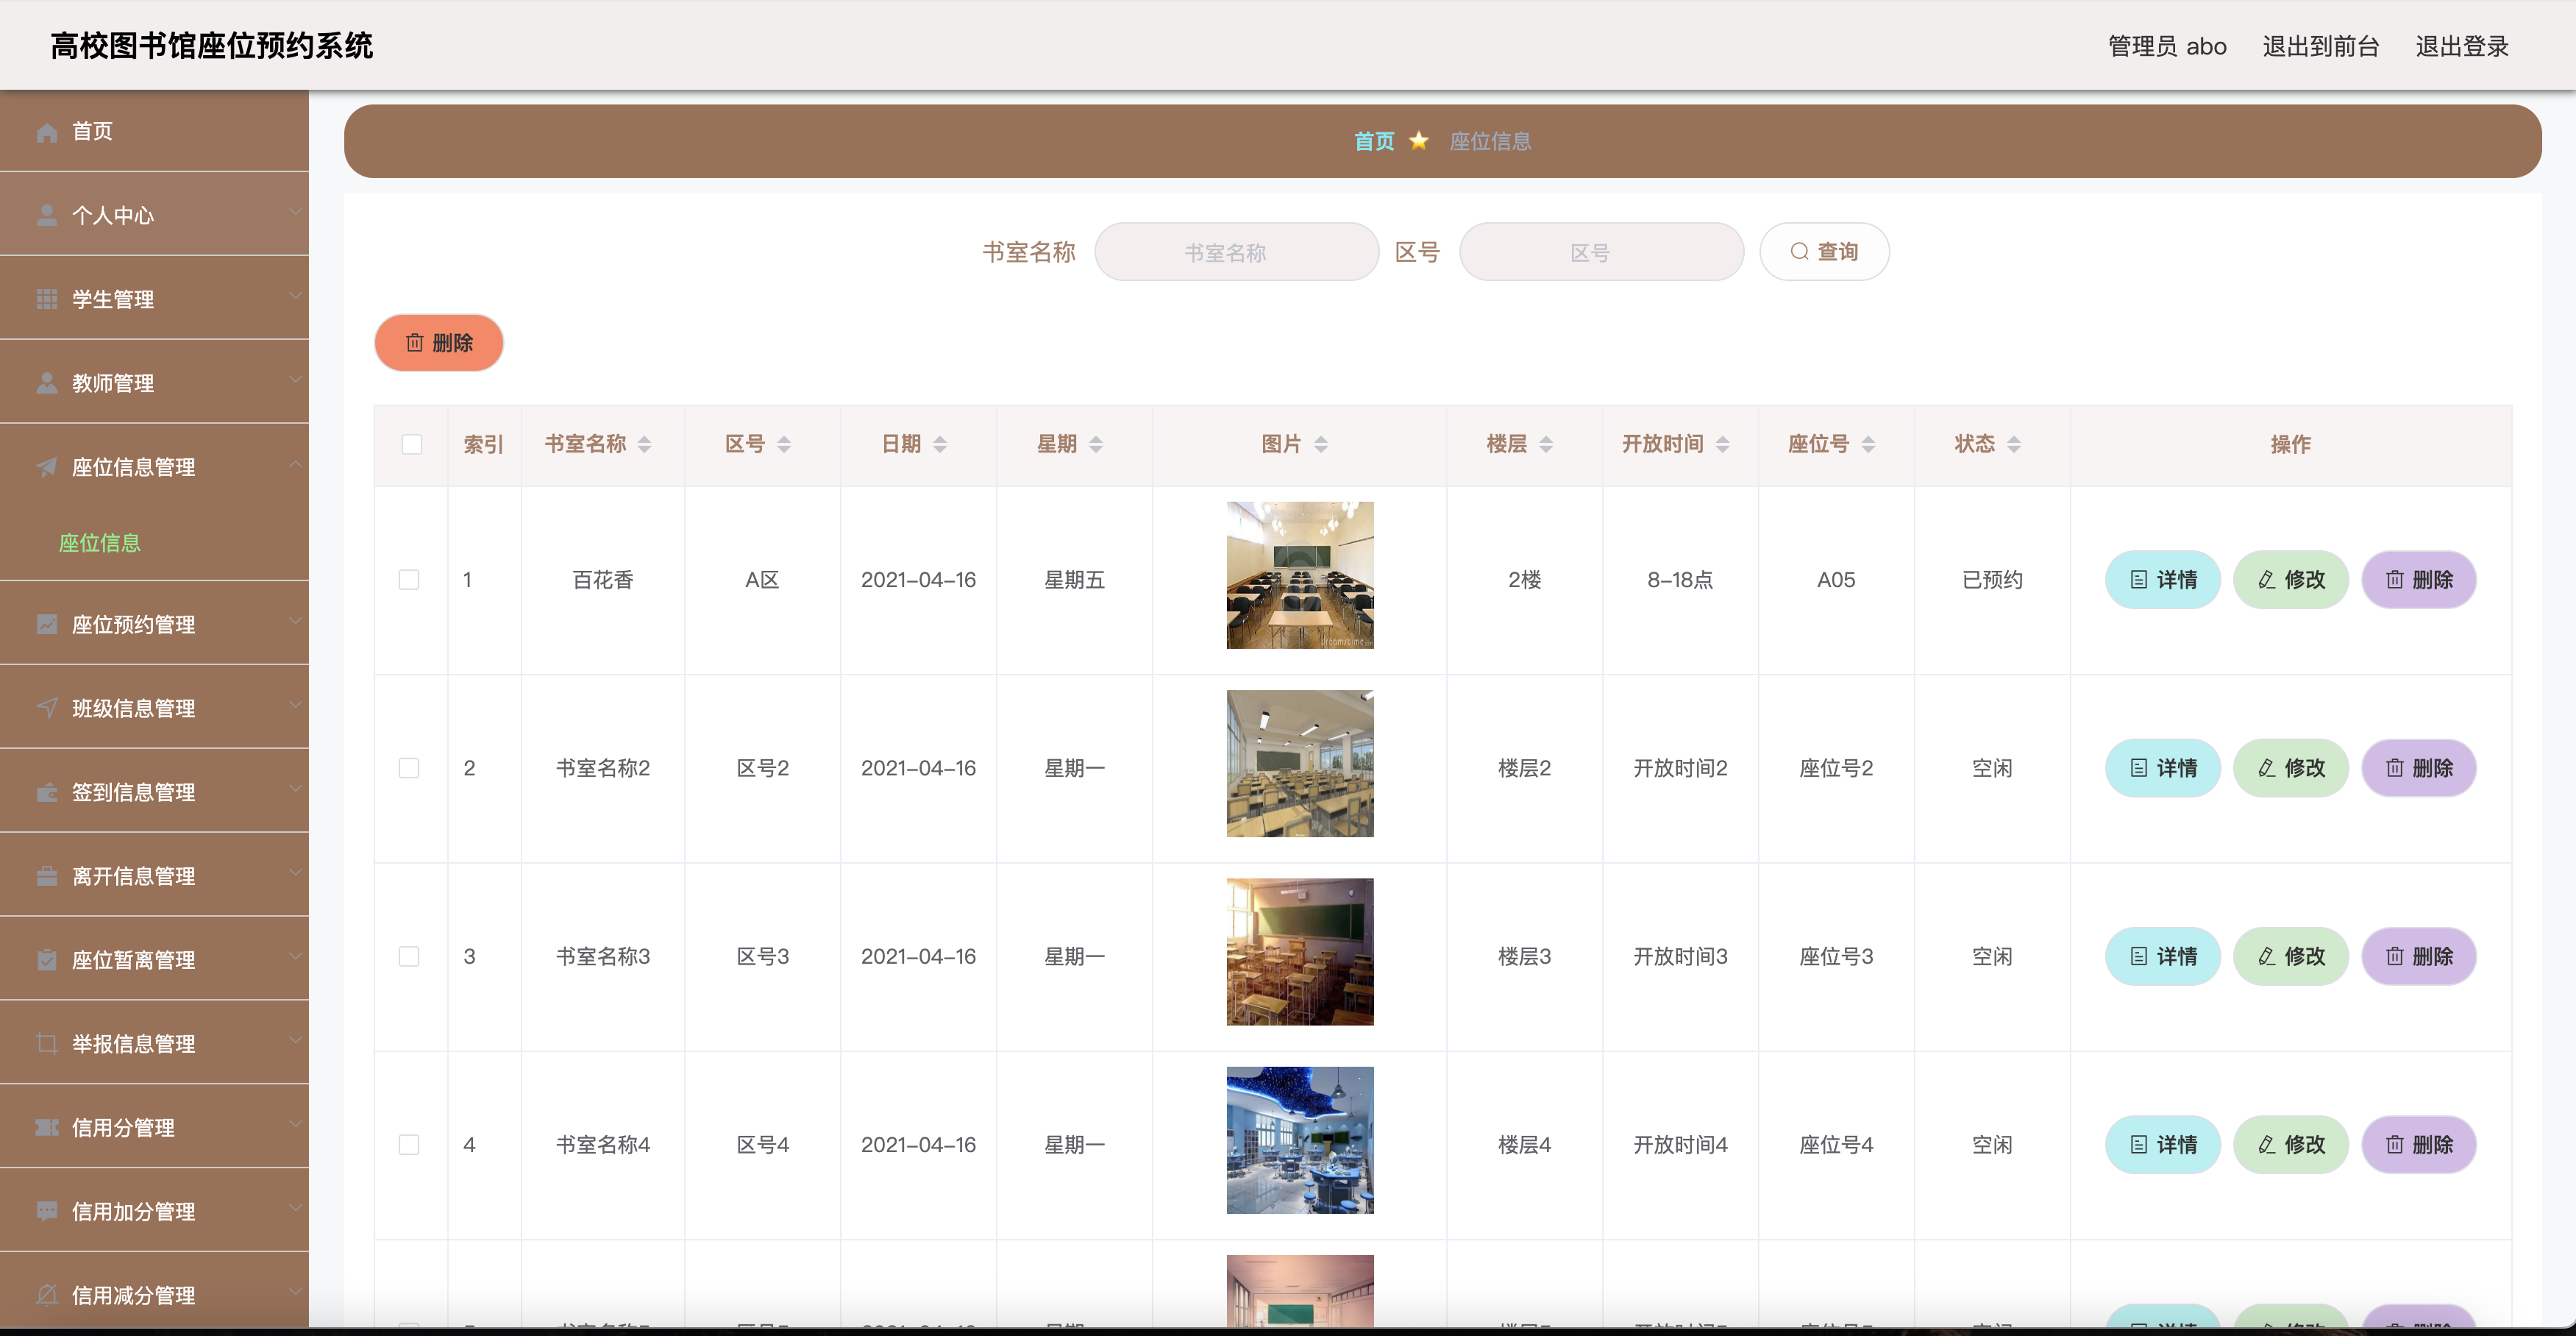Click 删除 for the 书室名称3 row

(x=2419, y=957)
